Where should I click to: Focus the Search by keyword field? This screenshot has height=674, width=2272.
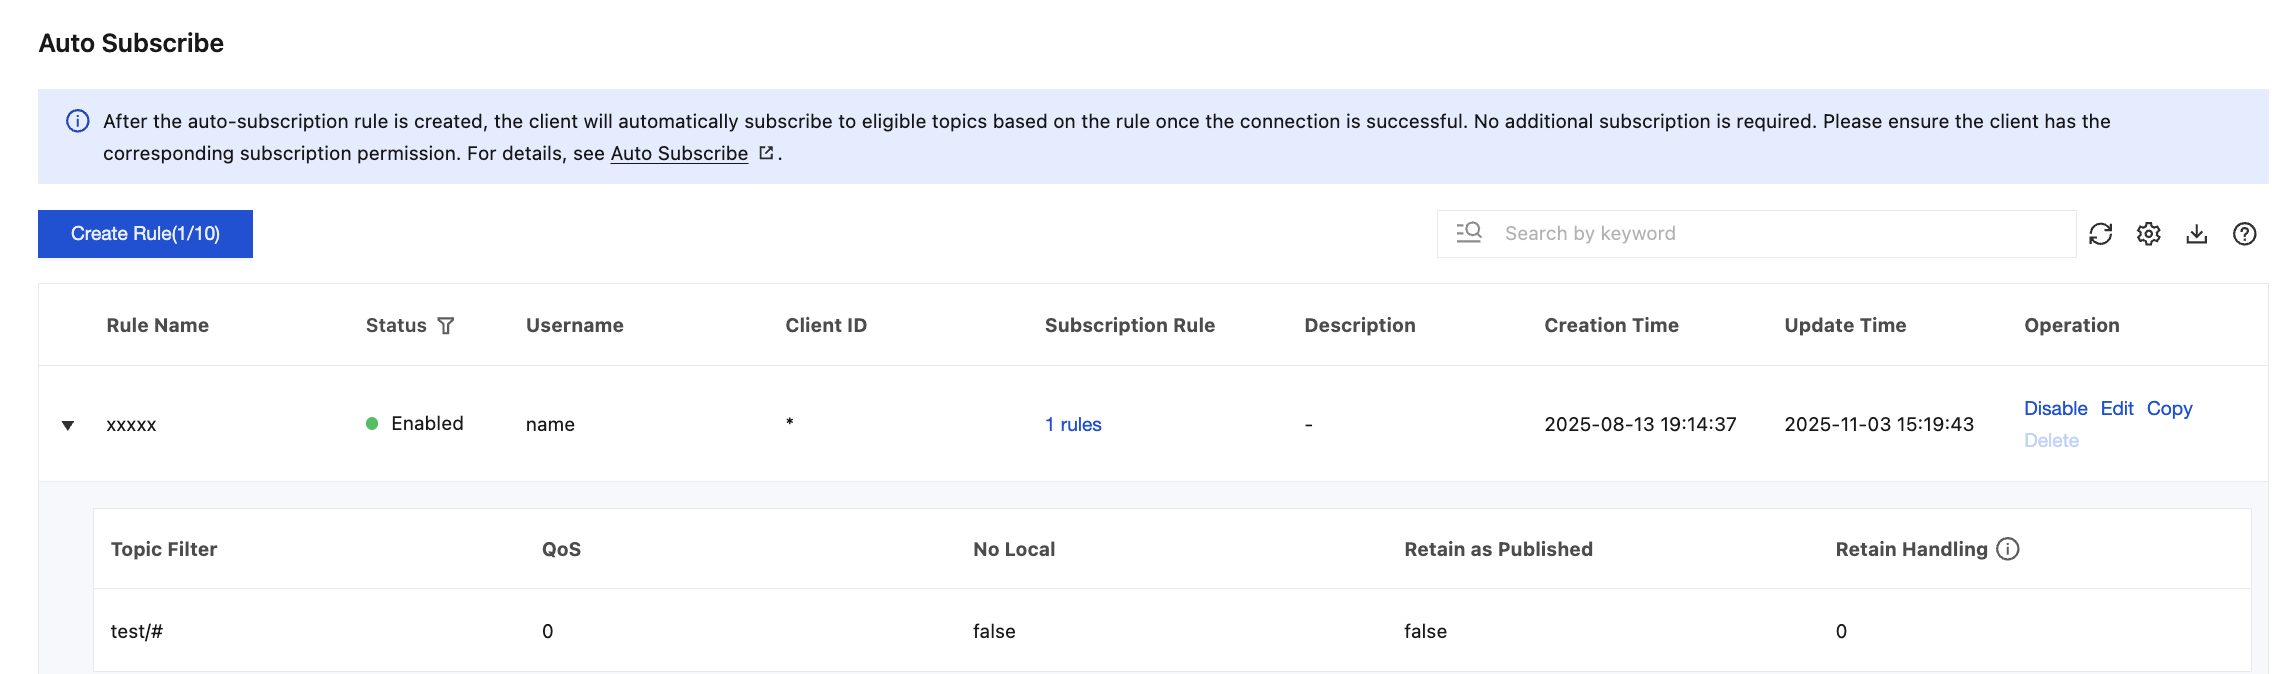pyautogui.click(x=1780, y=234)
